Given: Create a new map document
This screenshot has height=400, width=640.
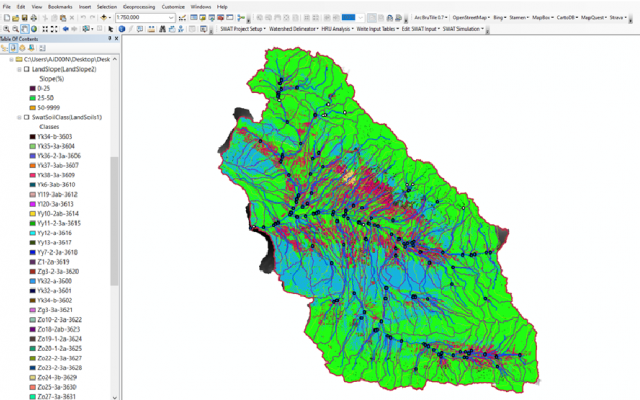Looking at the screenshot, I should tap(7, 18).
